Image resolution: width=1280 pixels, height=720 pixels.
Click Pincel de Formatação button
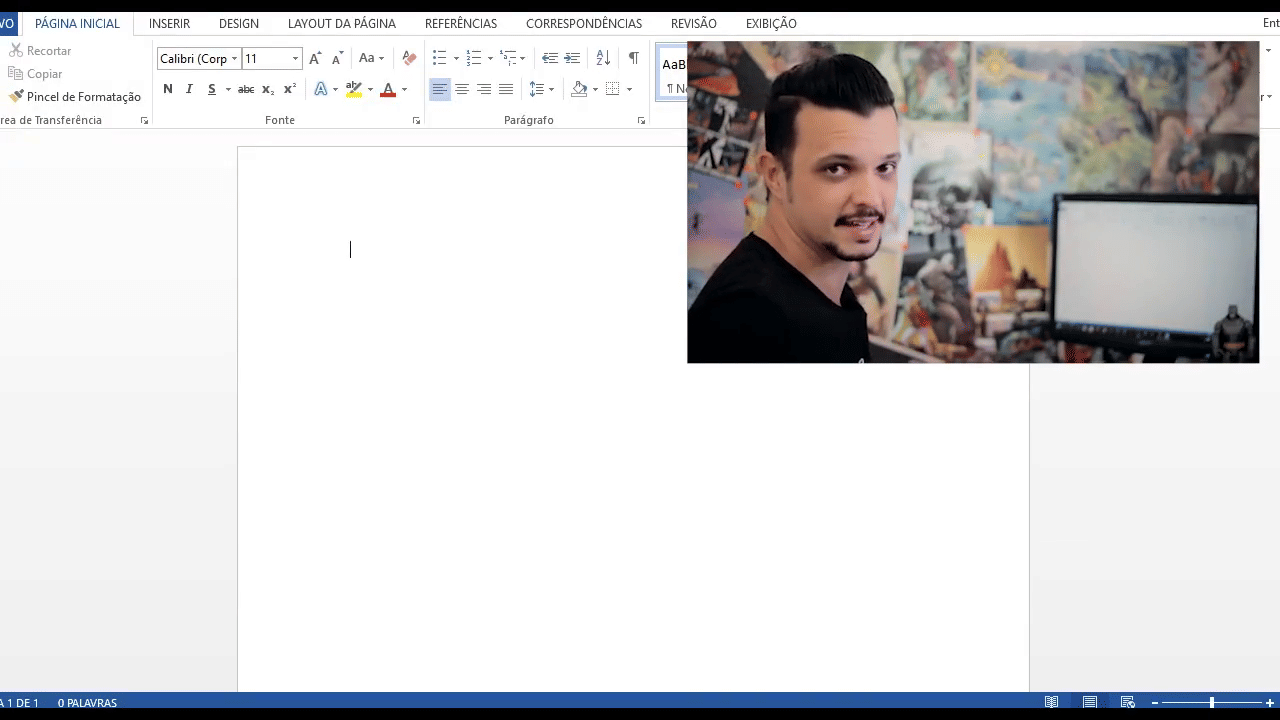click(75, 97)
